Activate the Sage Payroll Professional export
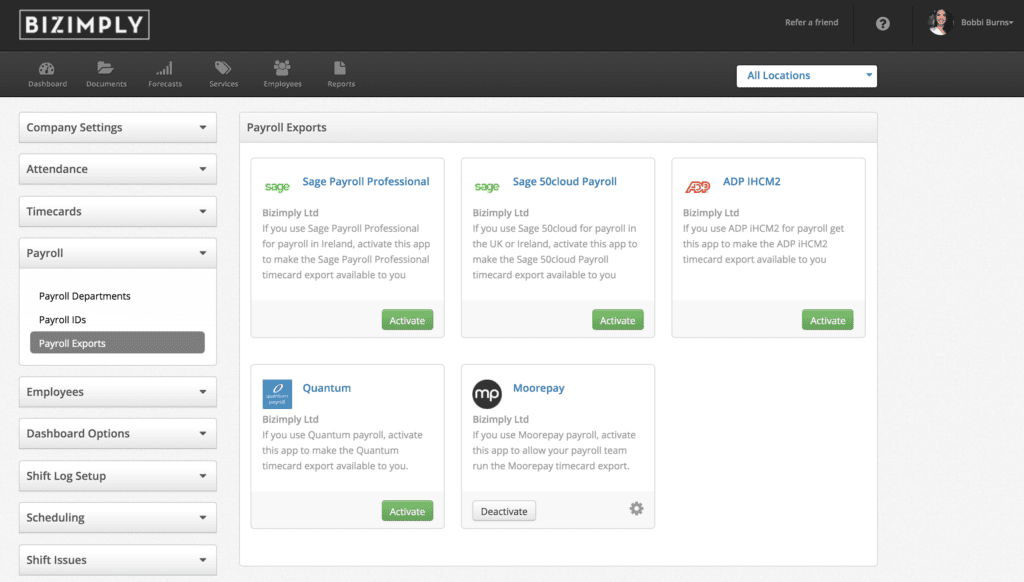The height and width of the screenshot is (582, 1024). [x=407, y=319]
